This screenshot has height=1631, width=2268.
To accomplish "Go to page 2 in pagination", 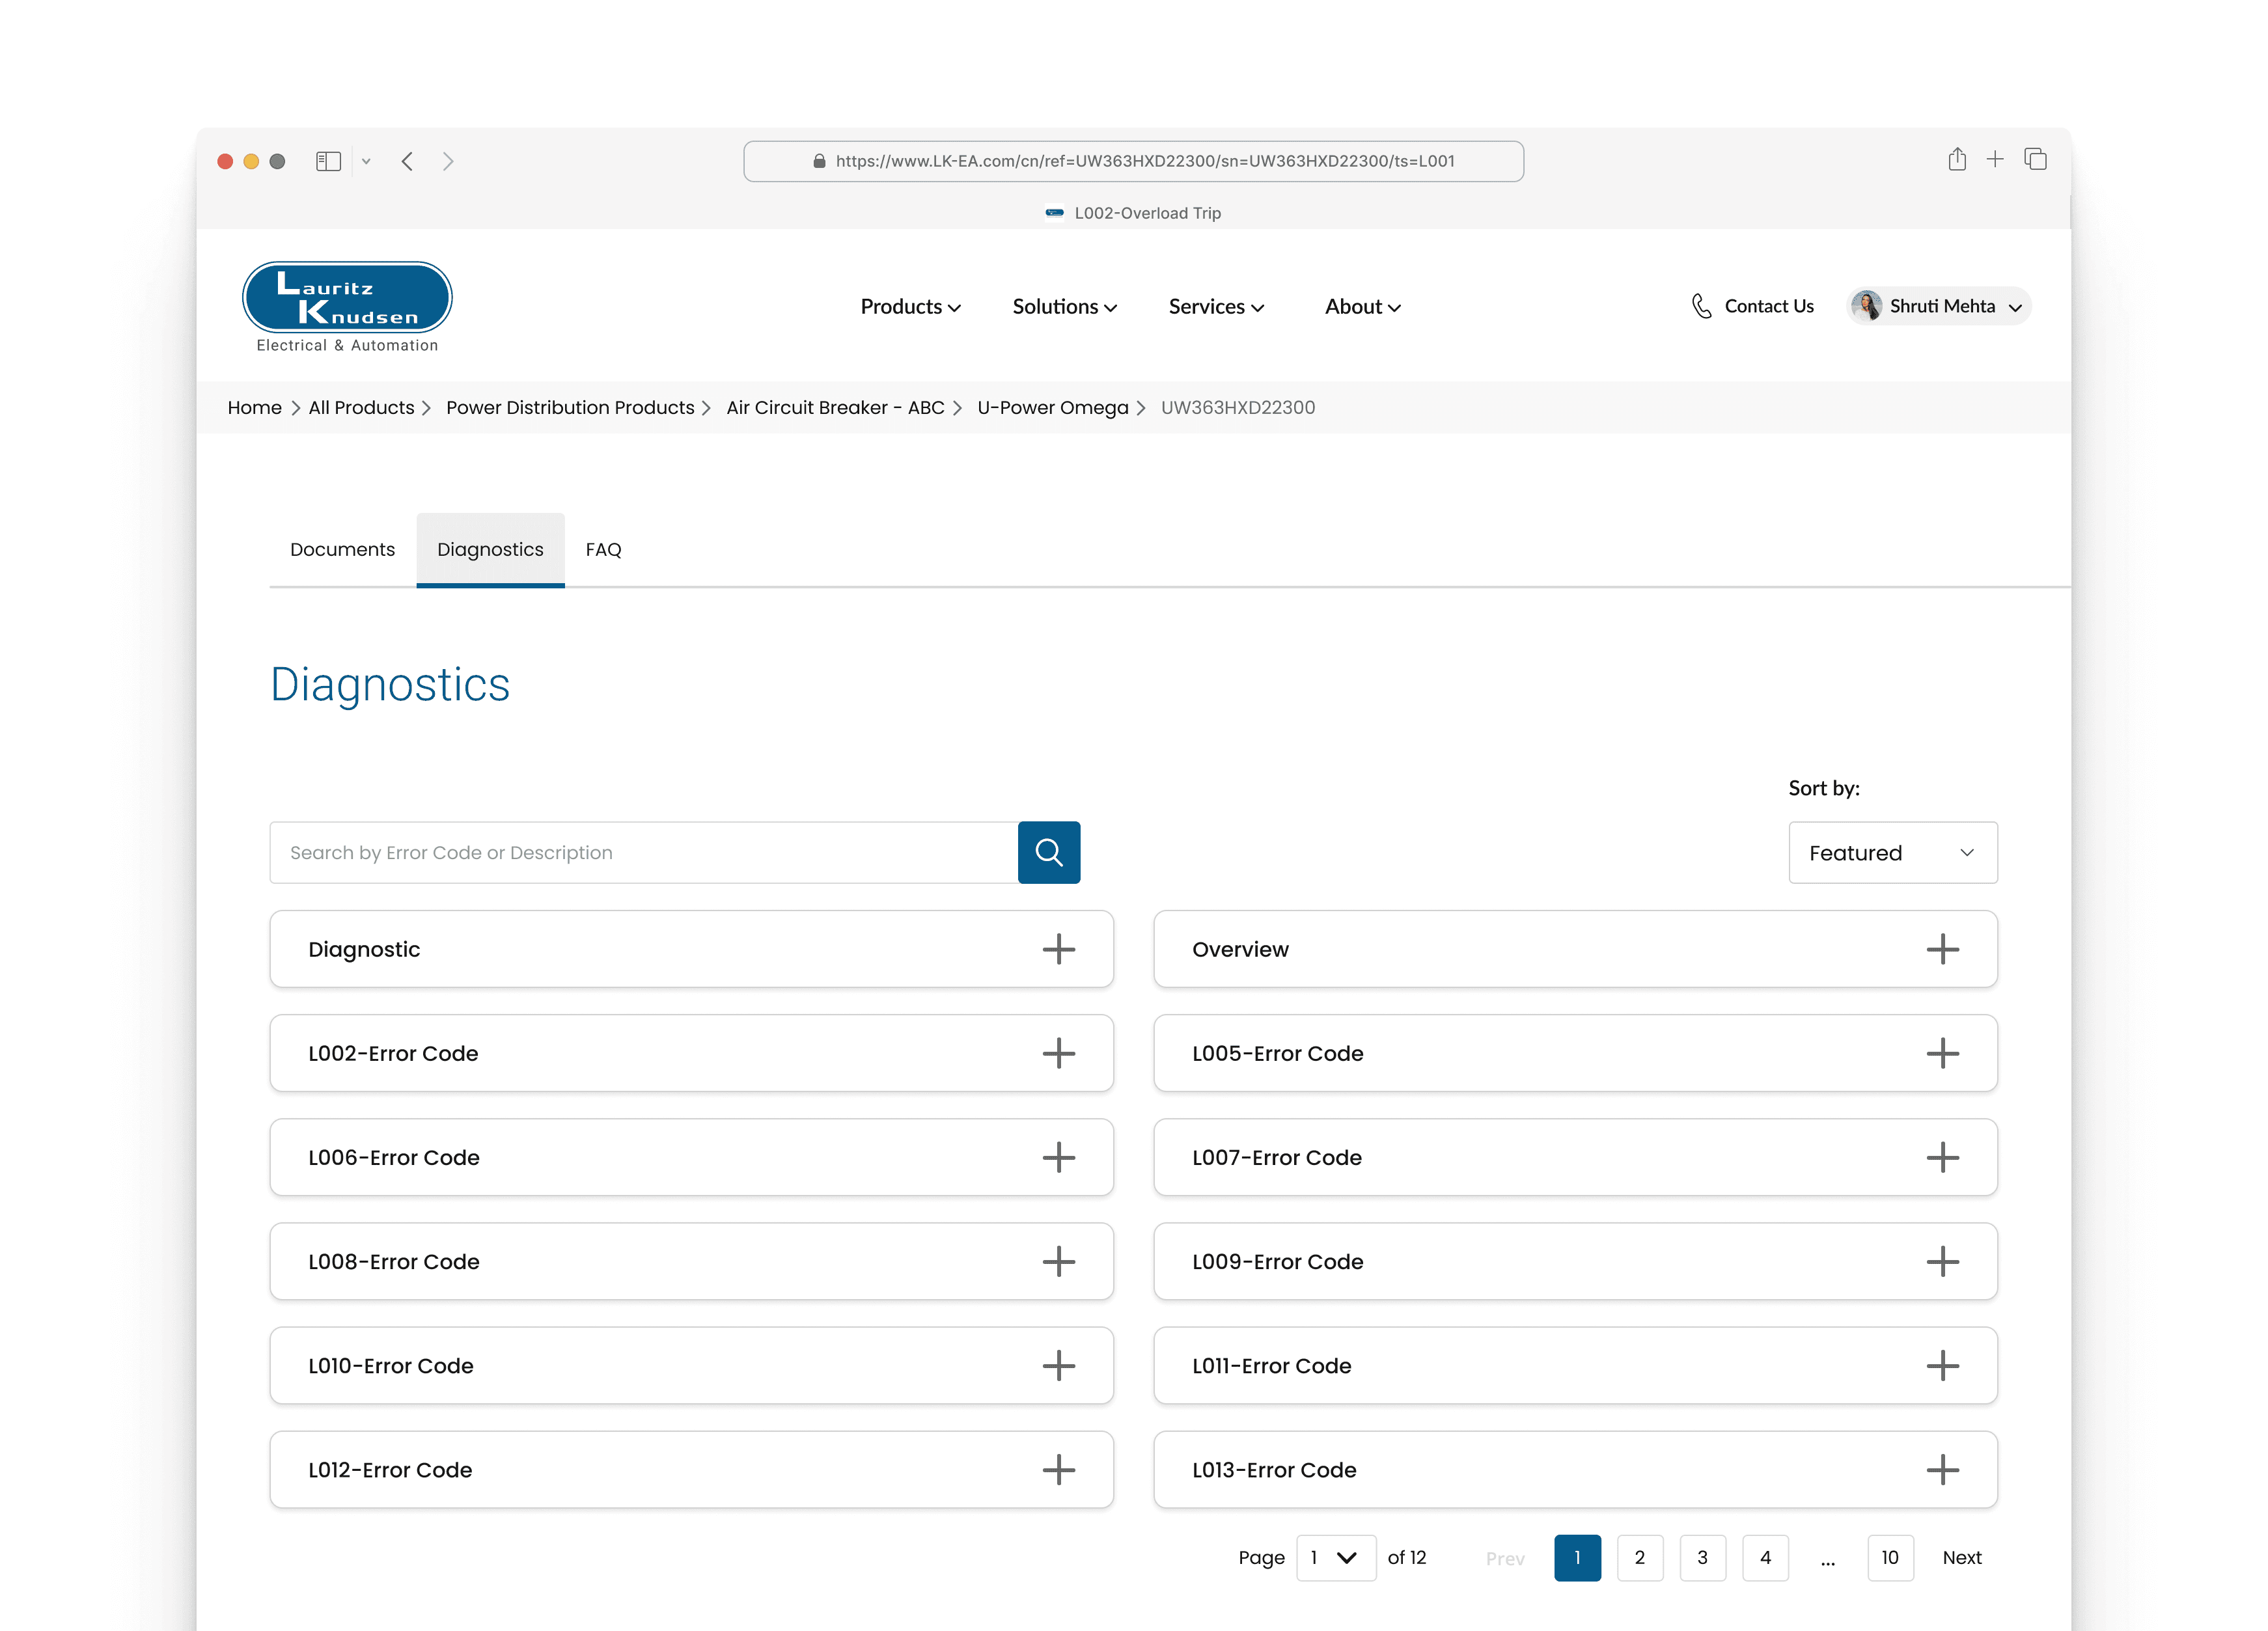I will point(1639,1557).
